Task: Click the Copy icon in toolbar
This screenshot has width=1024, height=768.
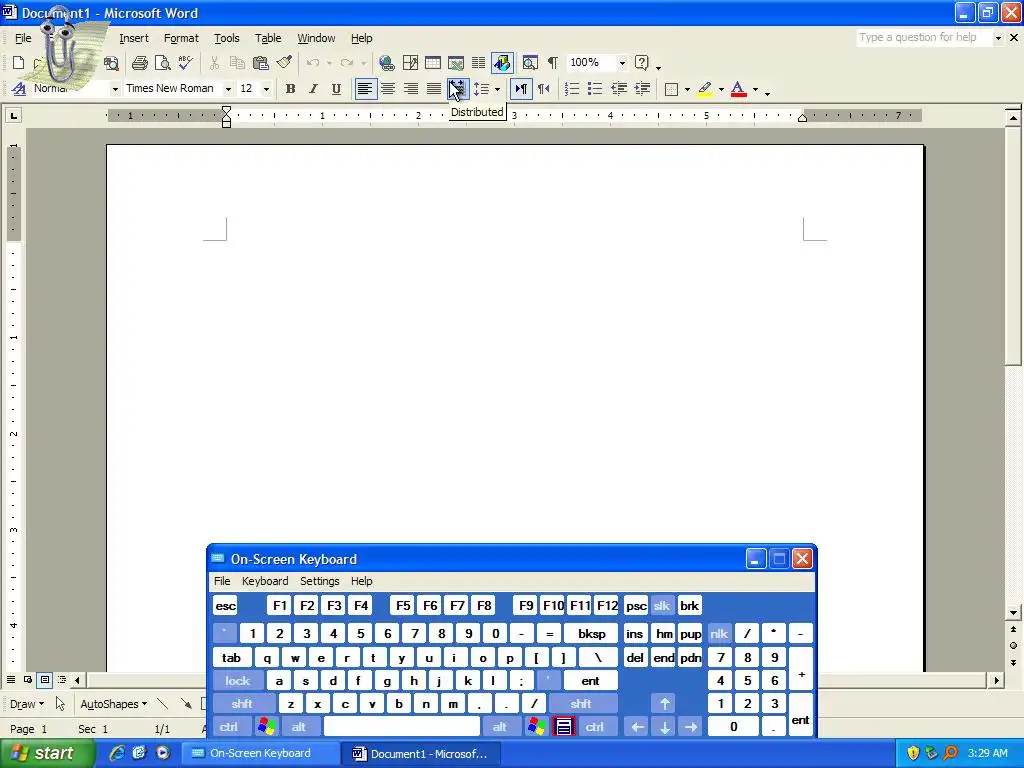Action: 237,63
